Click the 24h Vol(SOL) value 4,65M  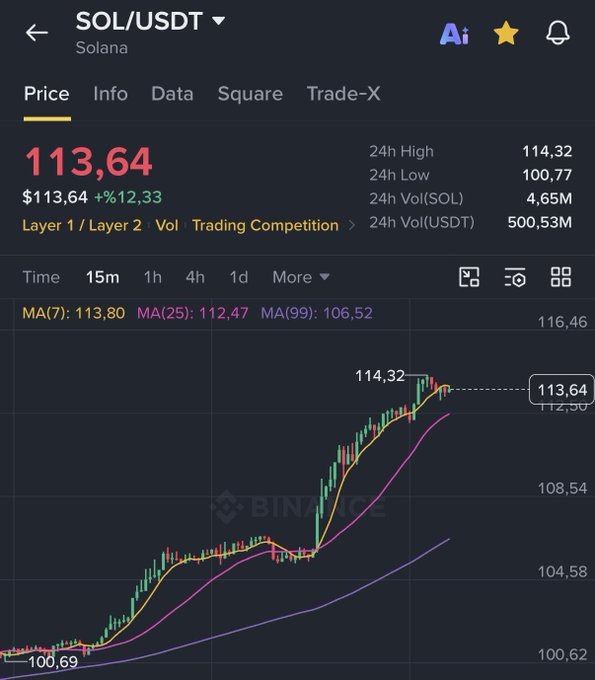[549, 199]
